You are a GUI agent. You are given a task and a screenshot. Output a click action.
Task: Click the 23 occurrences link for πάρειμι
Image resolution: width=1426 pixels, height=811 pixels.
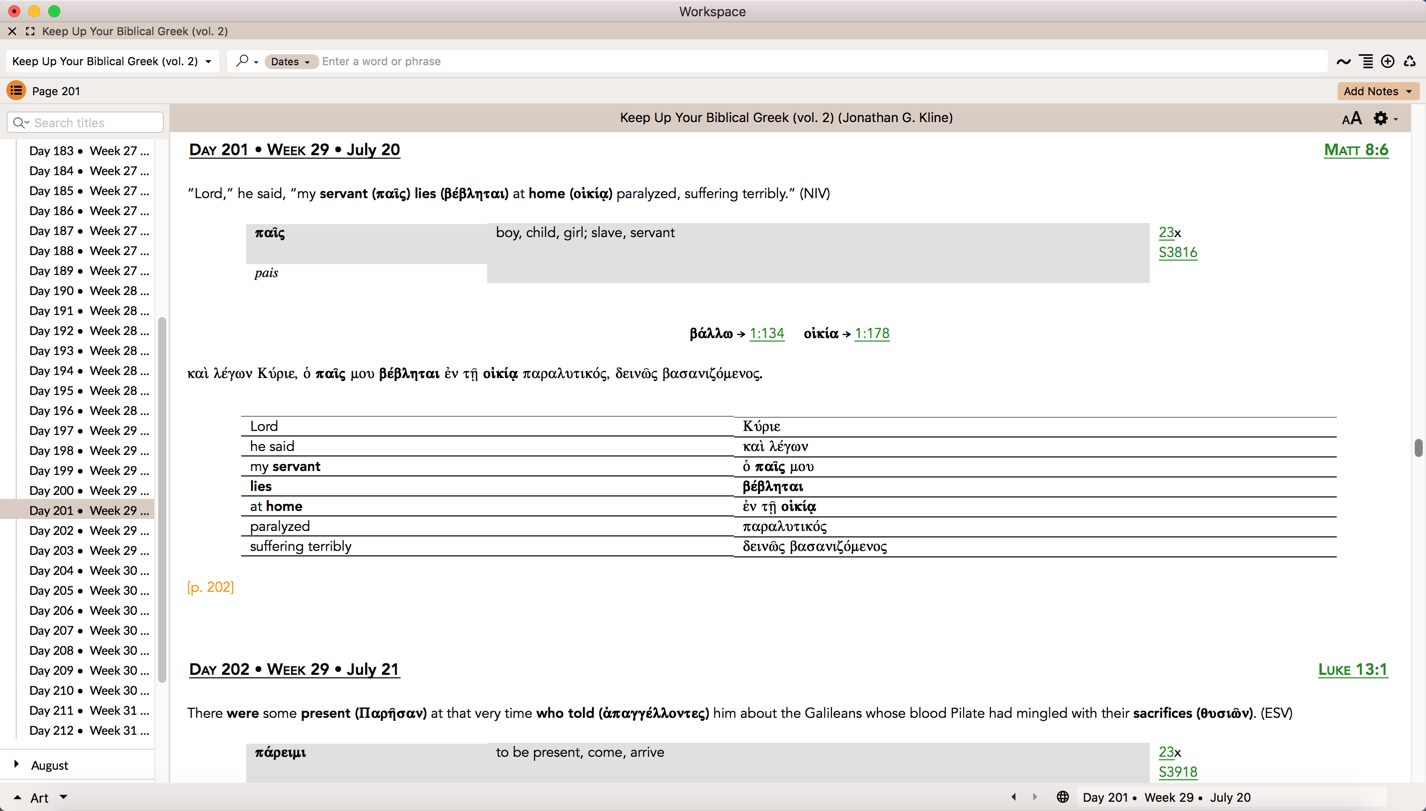(x=1166, y=753)
